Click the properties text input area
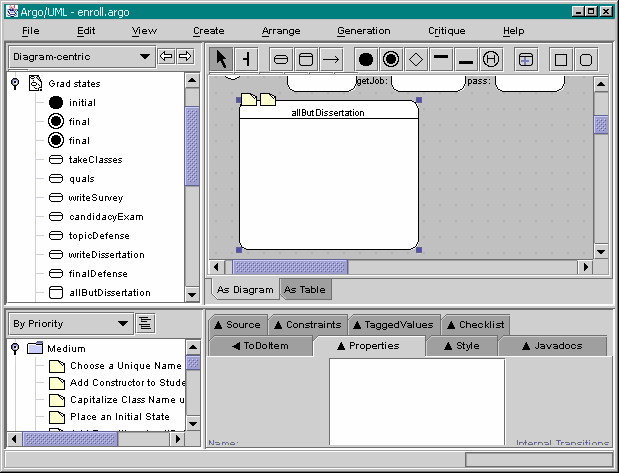Viewport: 619px width, 473px height. tap(417, 402)
